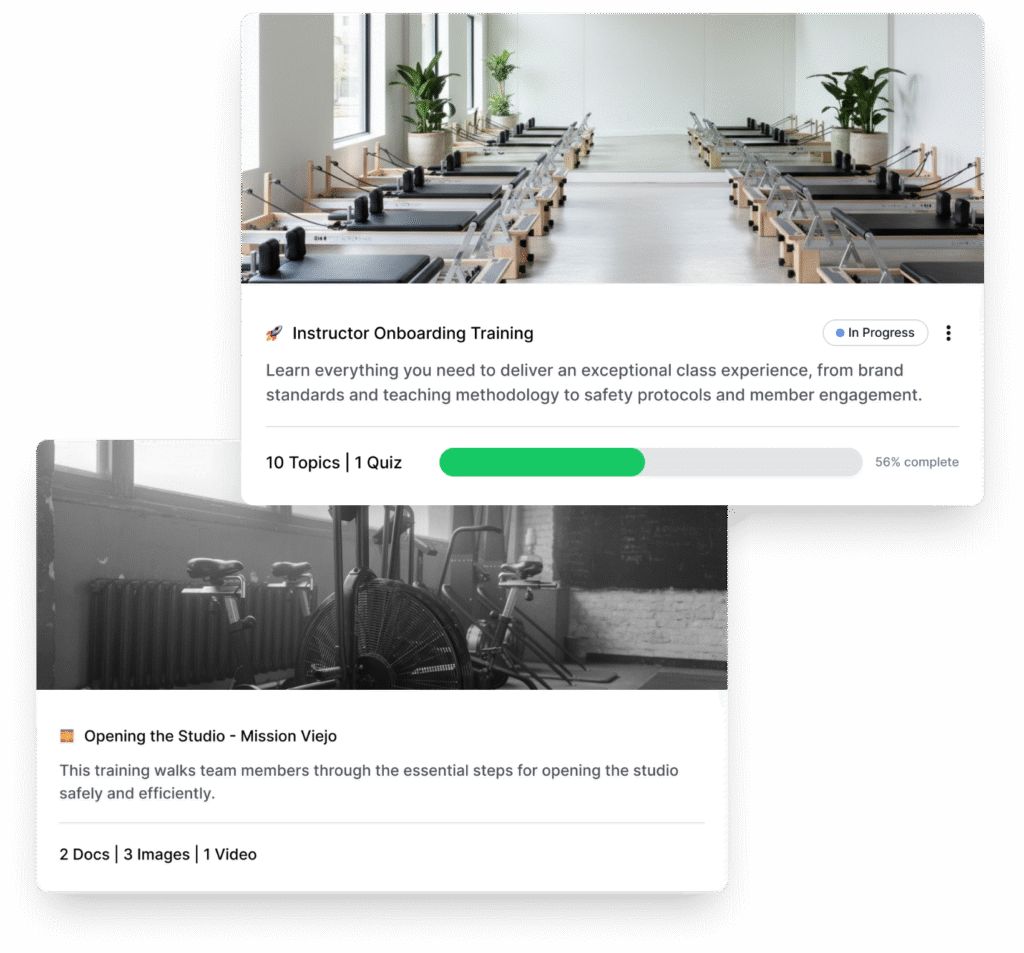Click the 2 Docs label
The image size is (1024, 953).
(x=84, y=854)
